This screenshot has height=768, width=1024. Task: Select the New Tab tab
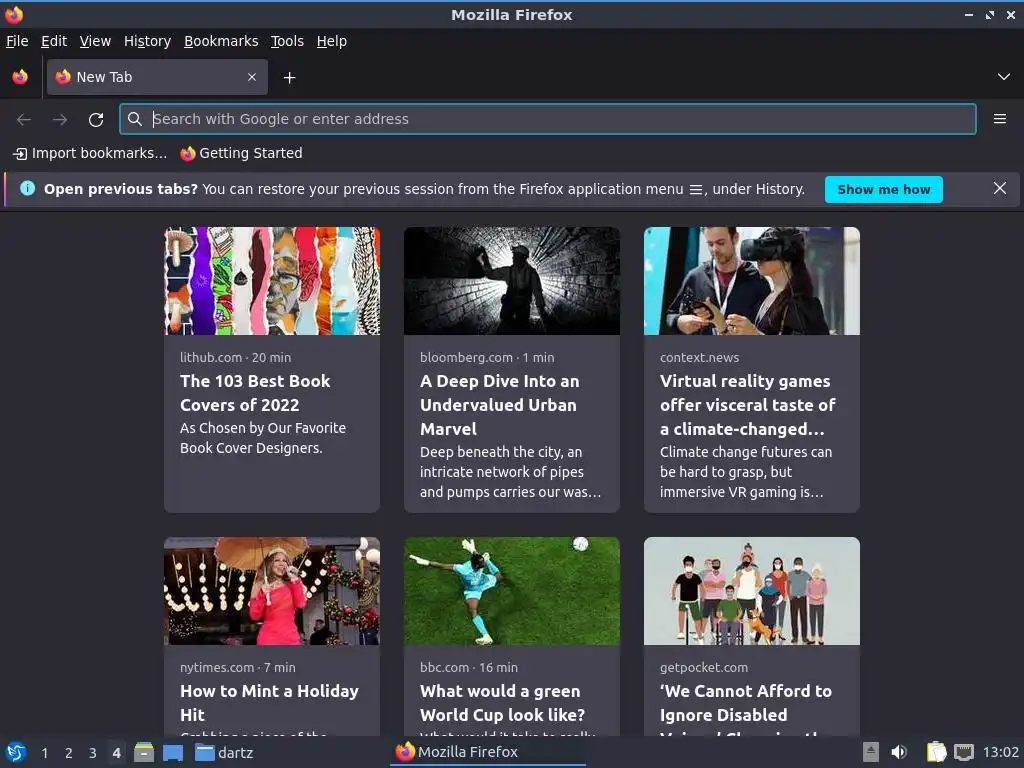coord(157,77)
